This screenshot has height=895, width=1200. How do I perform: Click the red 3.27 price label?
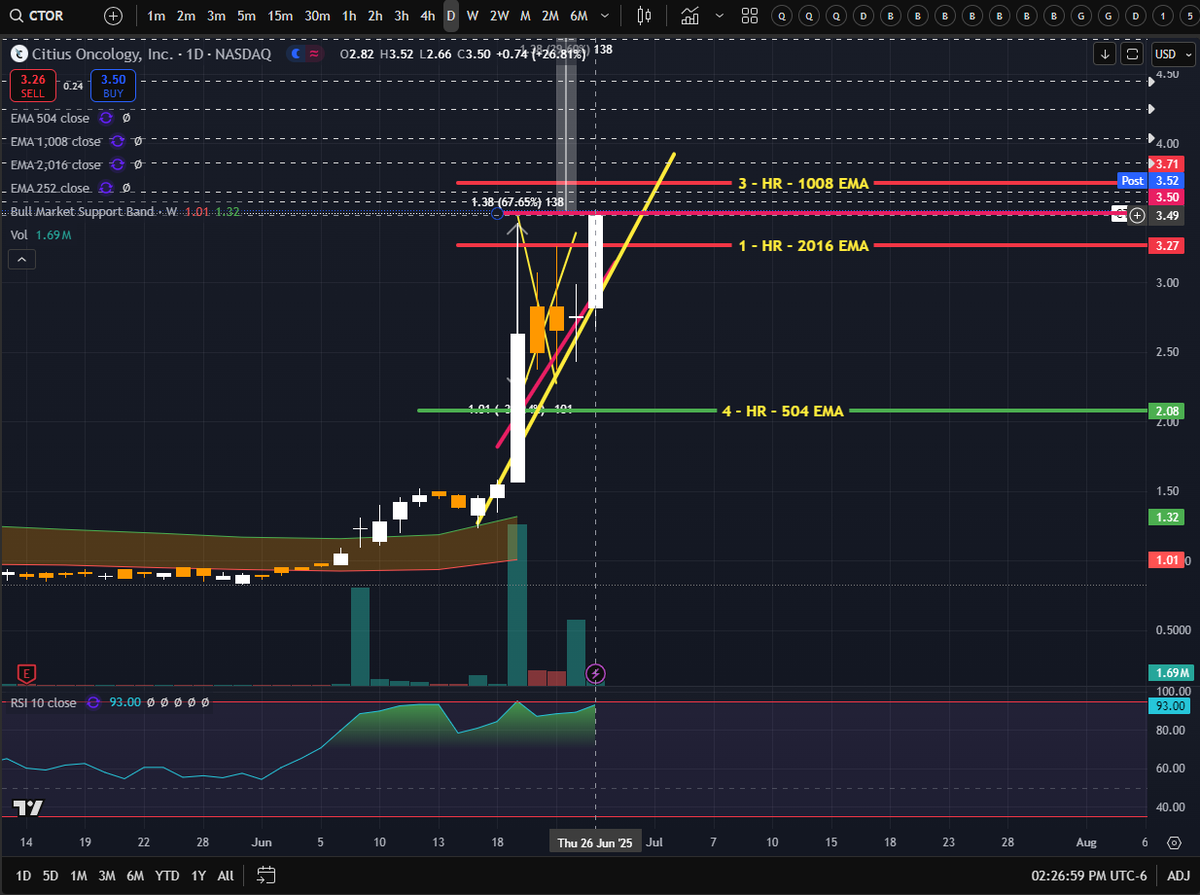click(1169, 245)
